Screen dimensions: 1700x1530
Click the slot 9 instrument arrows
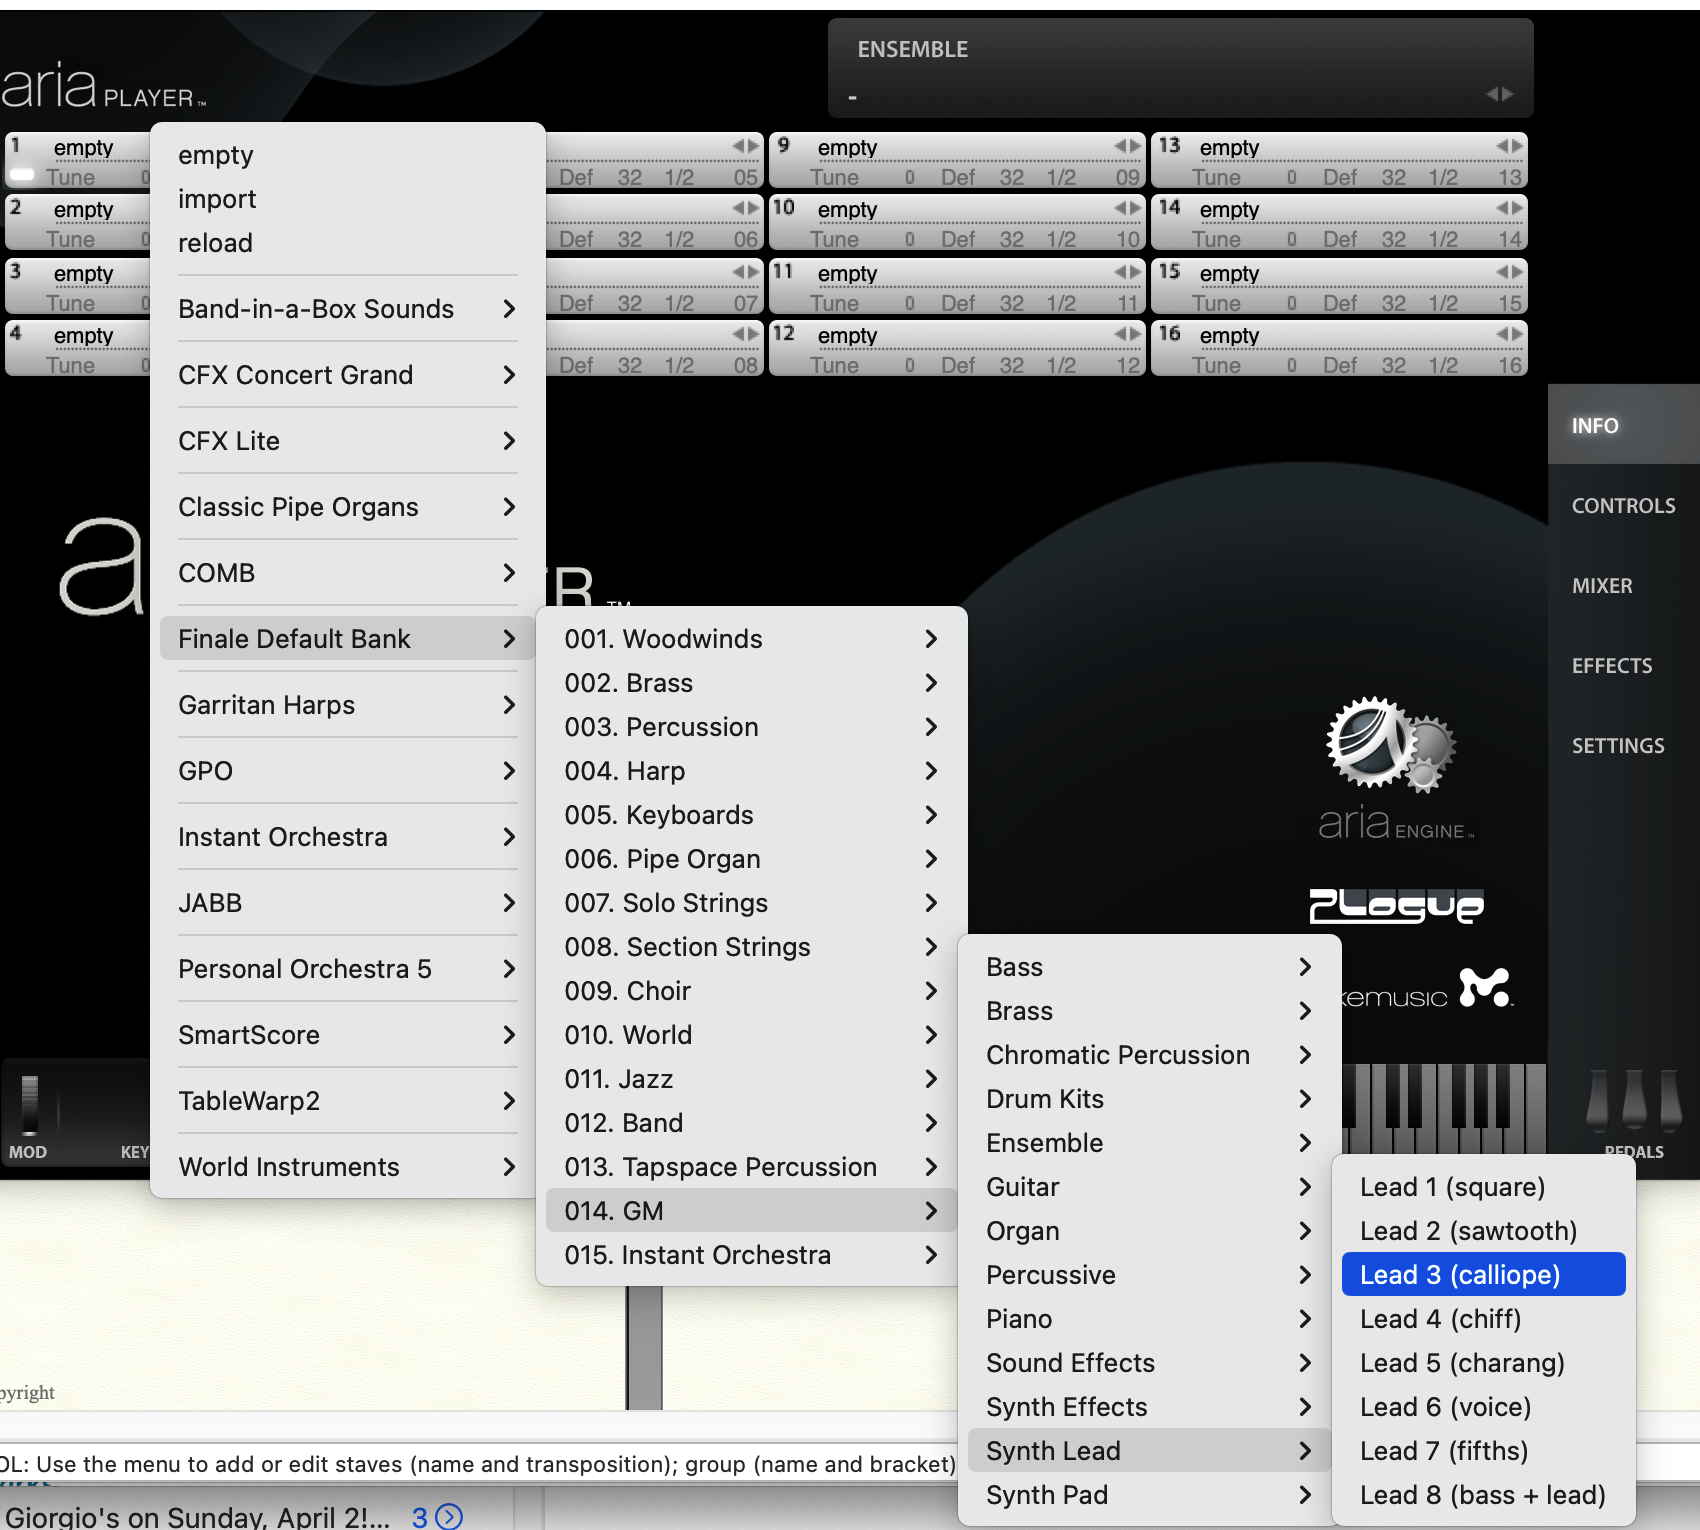1127,147
